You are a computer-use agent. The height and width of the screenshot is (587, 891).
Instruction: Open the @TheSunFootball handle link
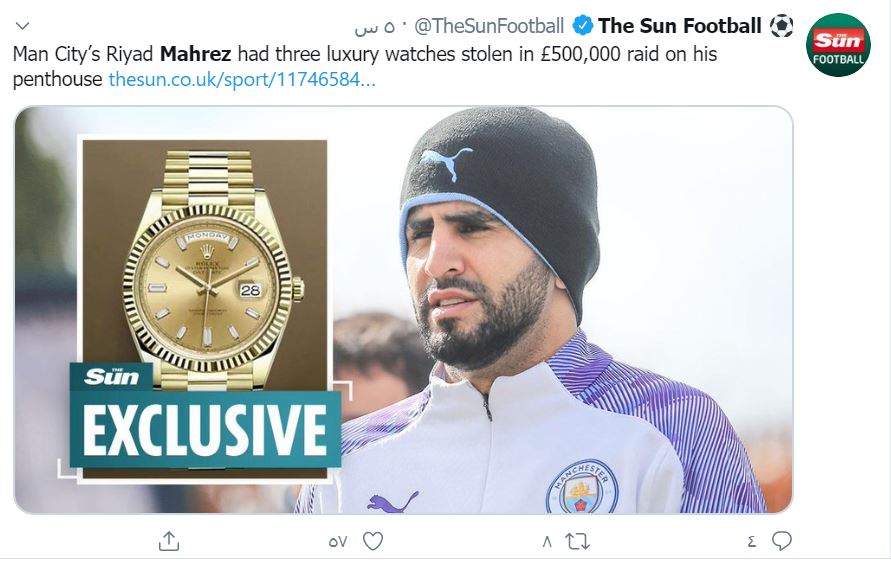(489, 25)
